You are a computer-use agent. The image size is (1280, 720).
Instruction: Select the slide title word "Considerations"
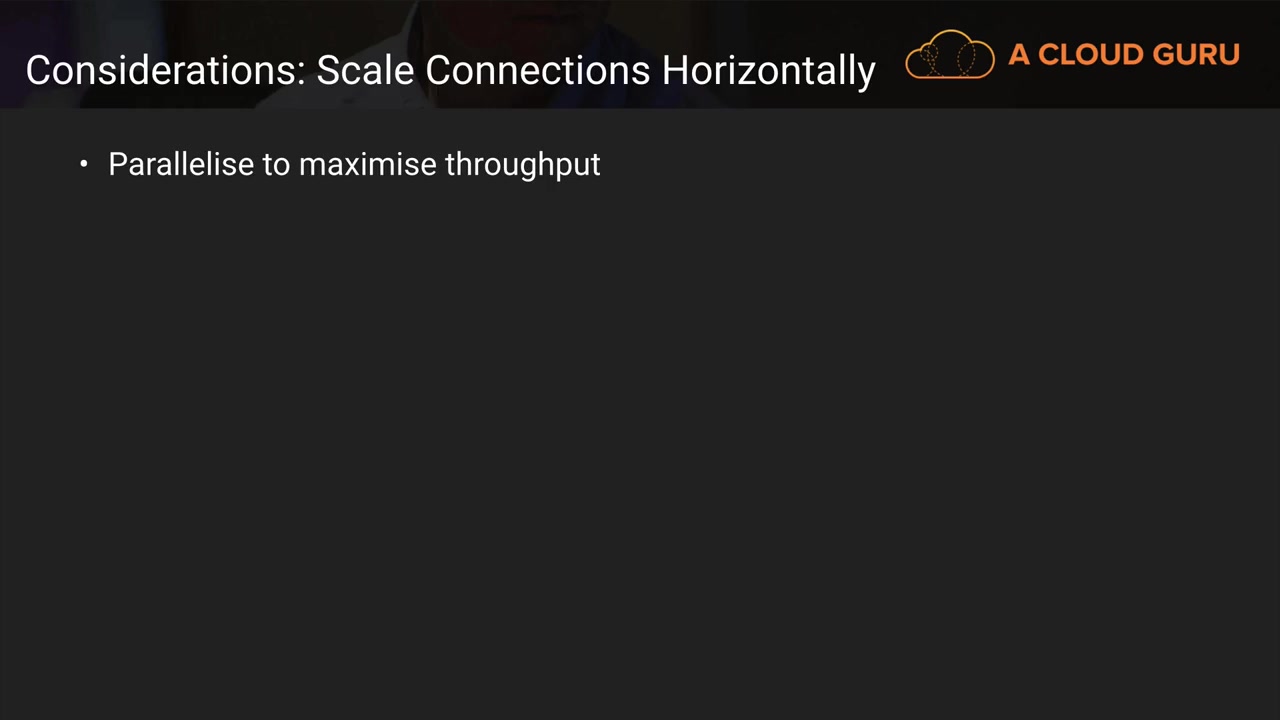pyautogui.click(x=162, y=70)
